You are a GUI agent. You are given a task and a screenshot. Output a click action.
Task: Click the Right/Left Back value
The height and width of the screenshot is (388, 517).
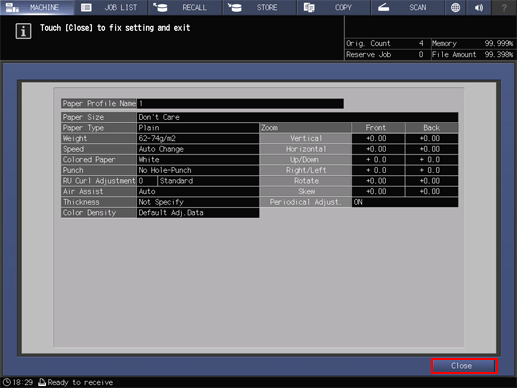432,170
